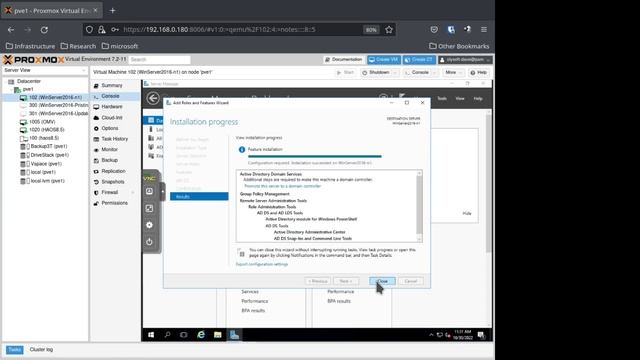Open the Hardware tab

click(x=111, y=107)
